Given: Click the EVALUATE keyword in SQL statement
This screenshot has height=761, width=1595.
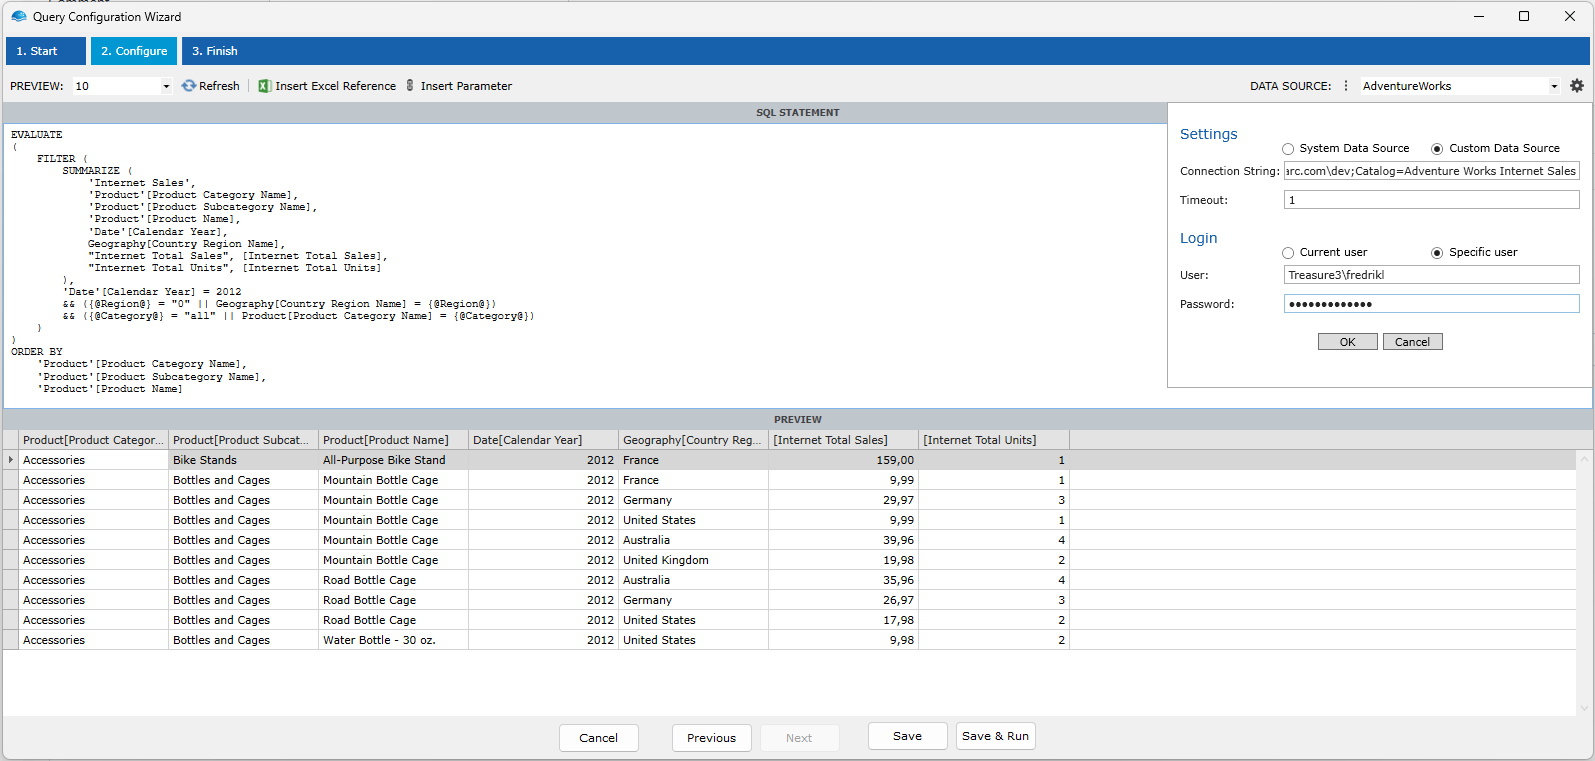Looking at the screenshot, I should coord(37,134).
